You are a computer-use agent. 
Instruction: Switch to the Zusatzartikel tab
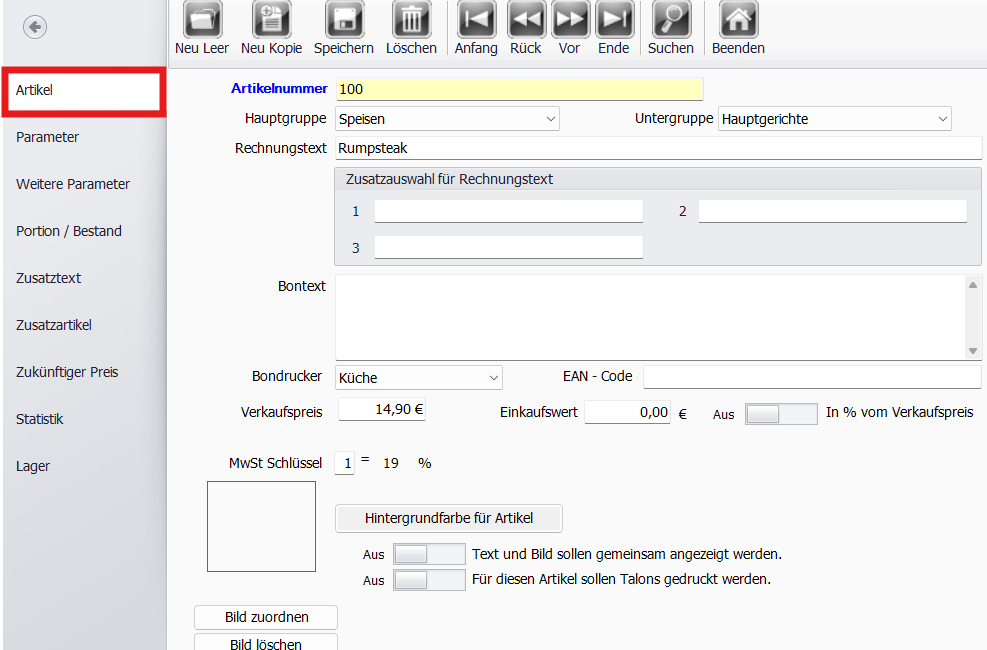pyautogui.click(x=84, y=325)
